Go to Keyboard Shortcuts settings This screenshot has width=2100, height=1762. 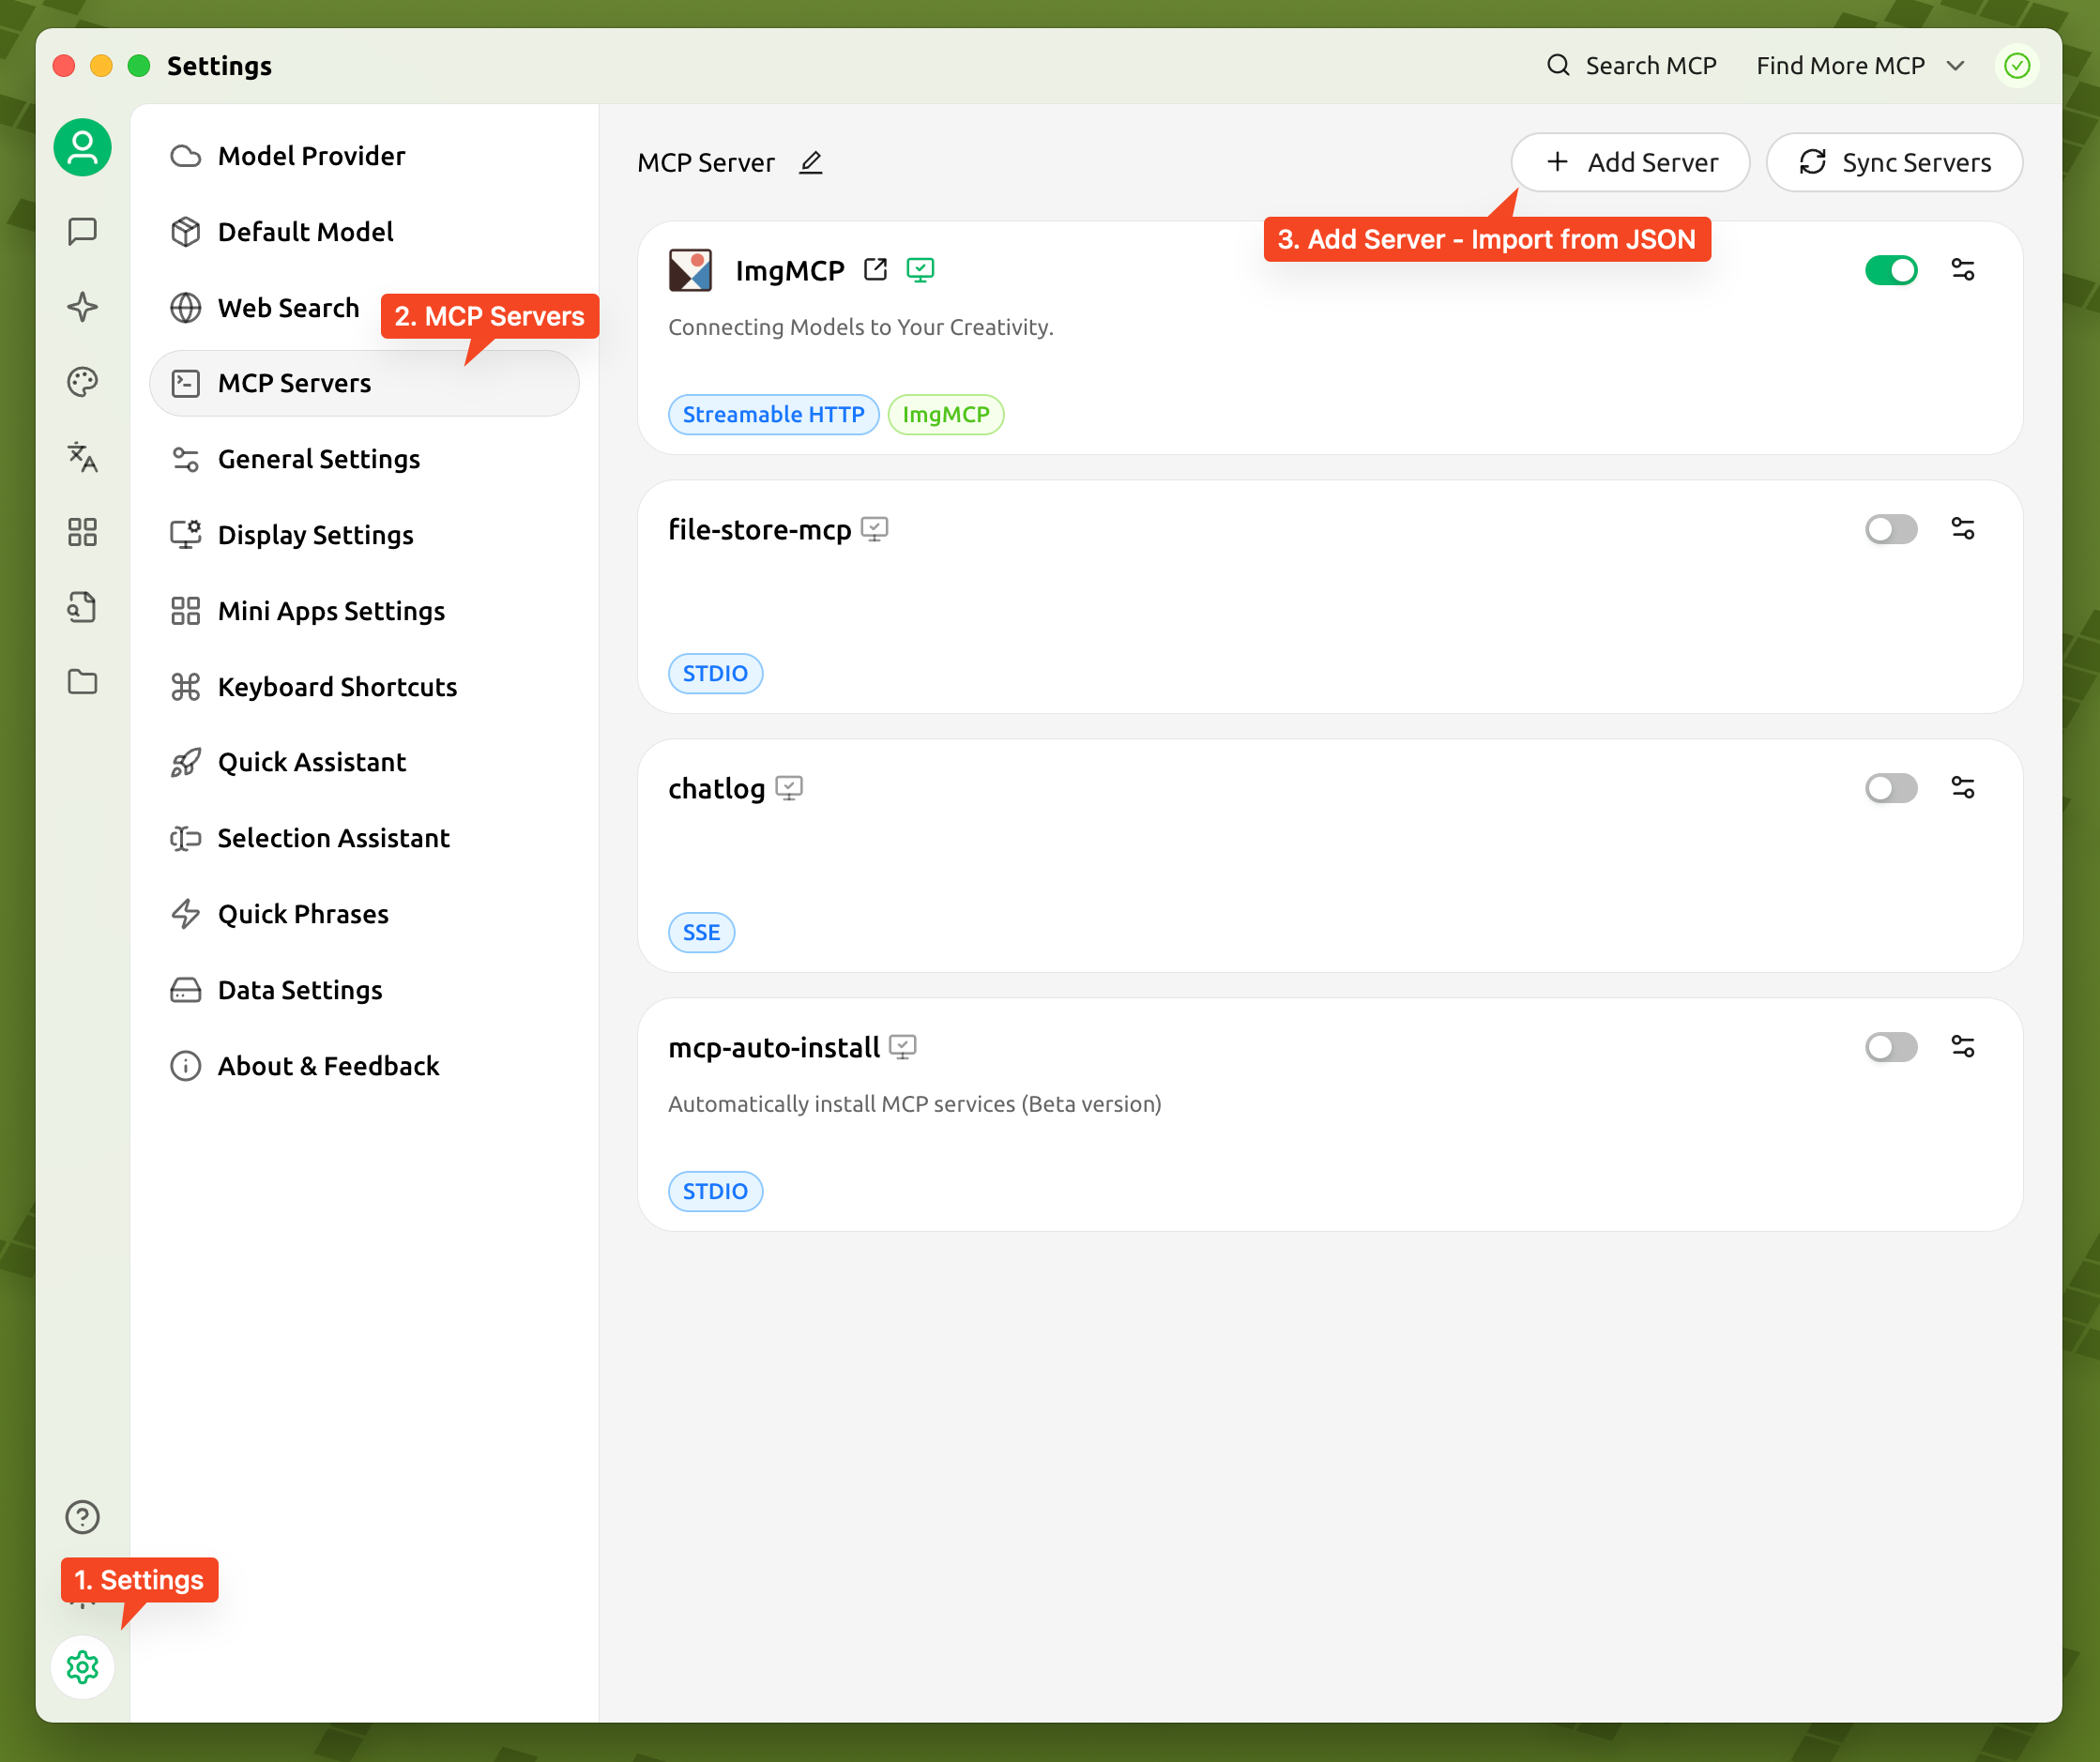[337, 687]
